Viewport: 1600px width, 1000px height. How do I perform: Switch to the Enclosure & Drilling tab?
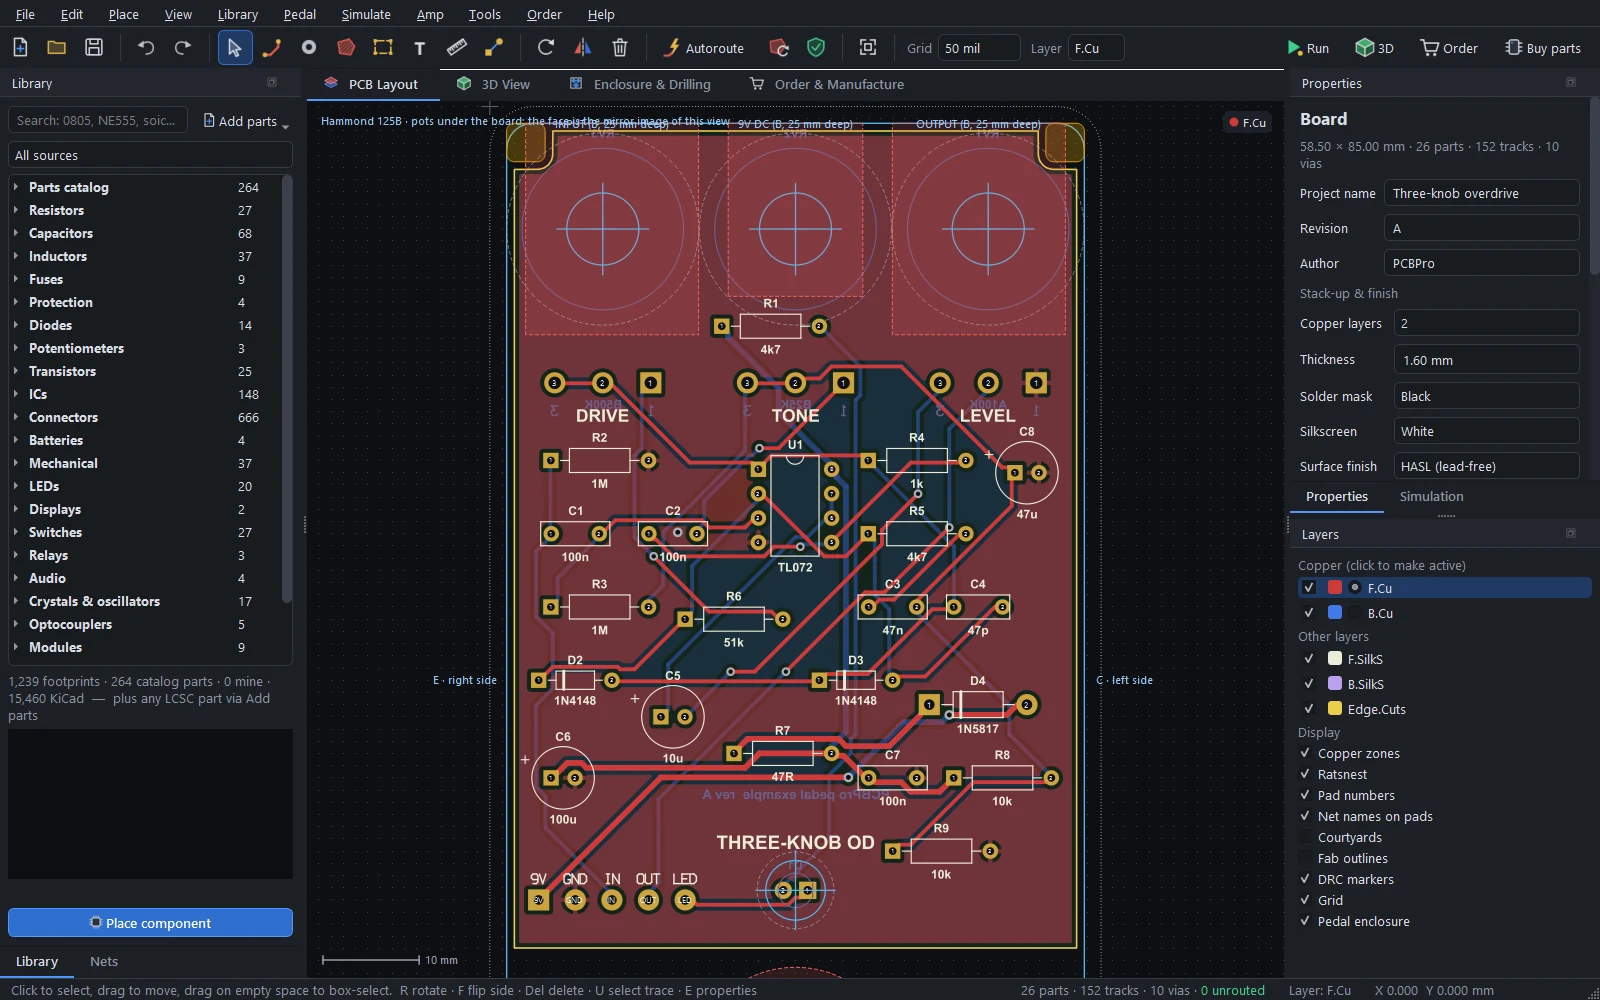(x=640, y=84)
